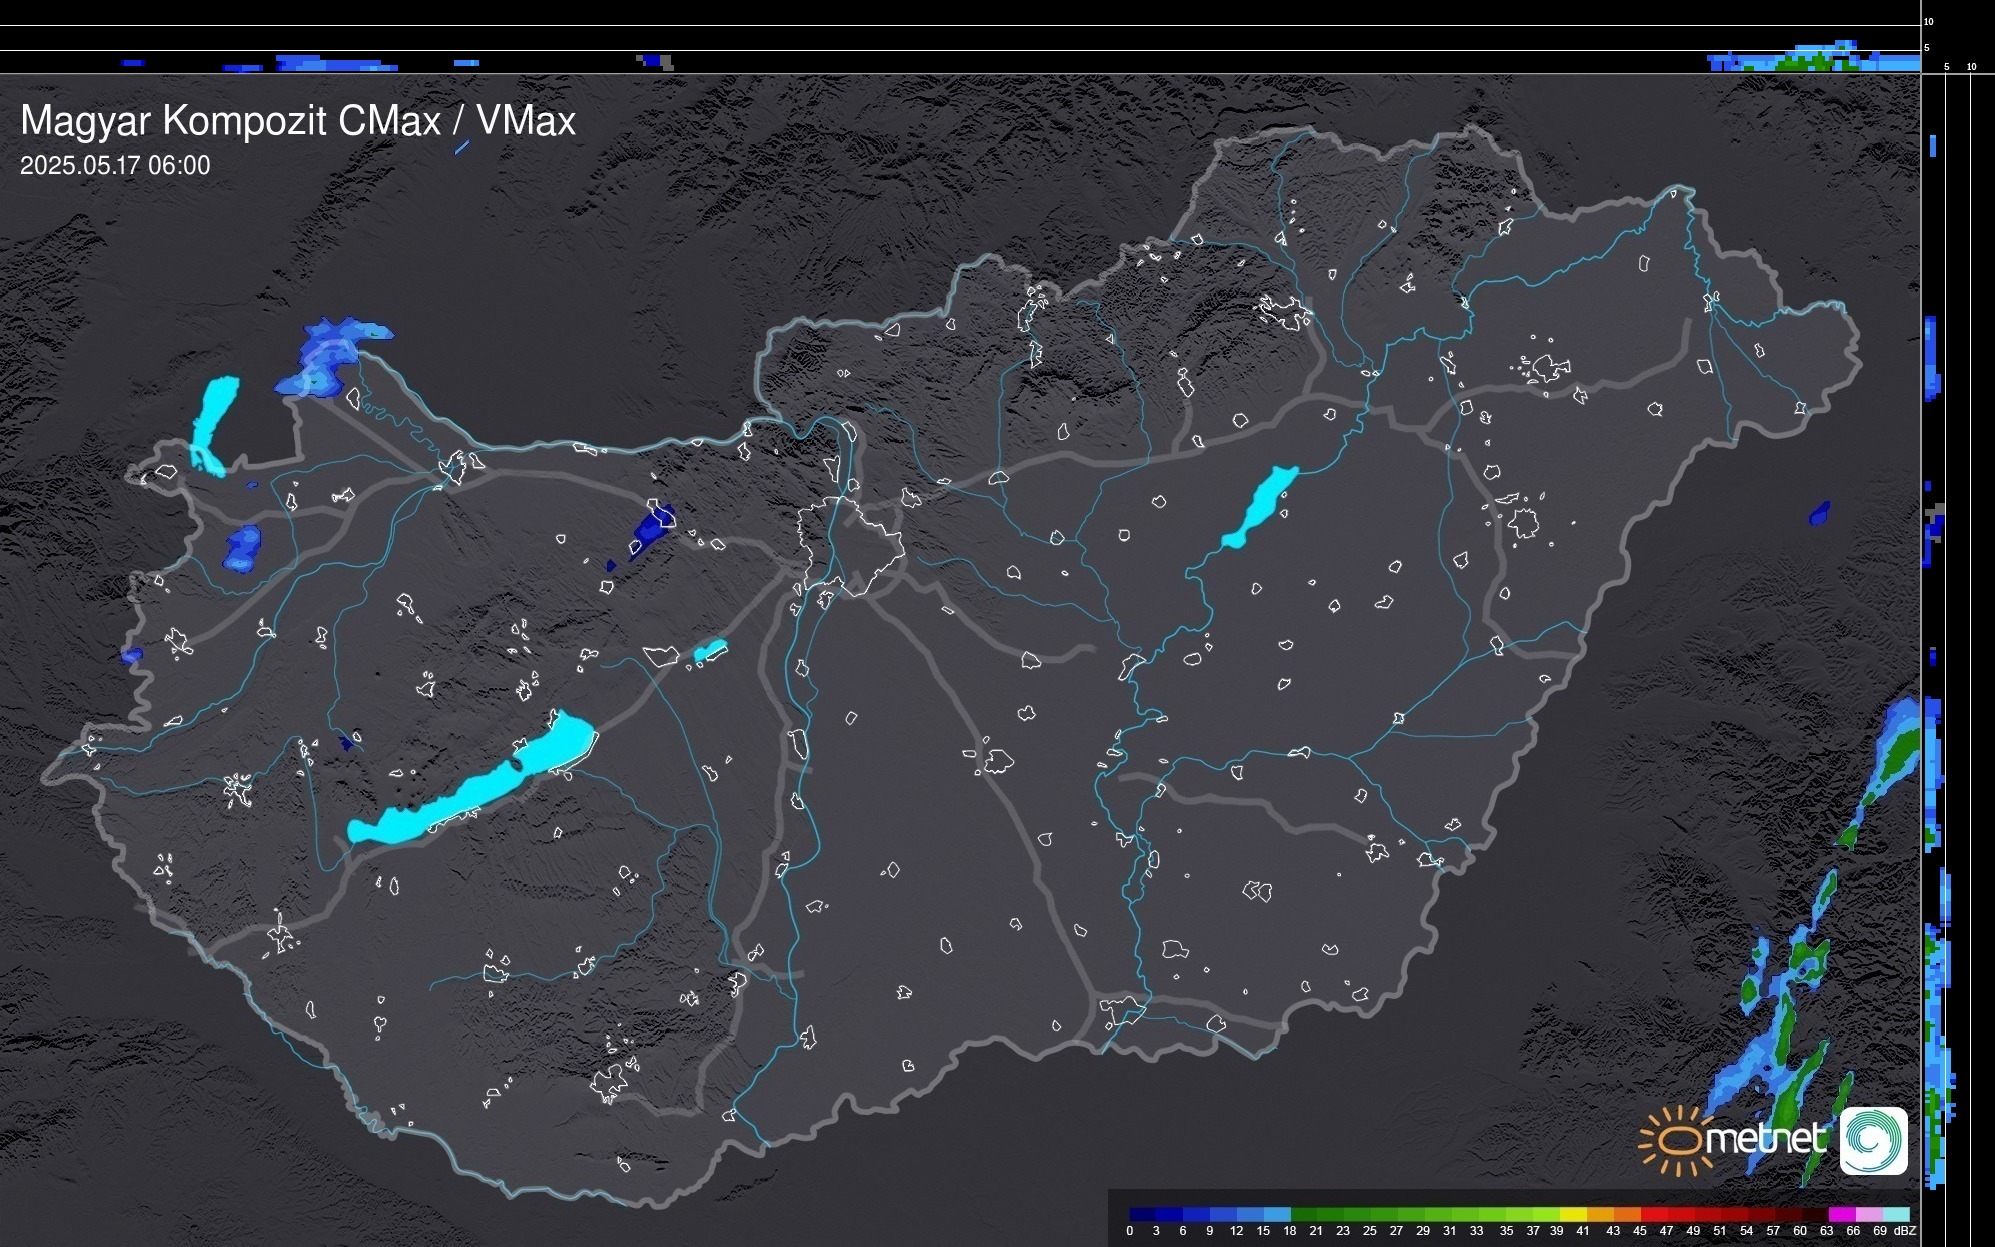Click the large blue echo at northwest border

pyautogui.click(x=325, y=358)
